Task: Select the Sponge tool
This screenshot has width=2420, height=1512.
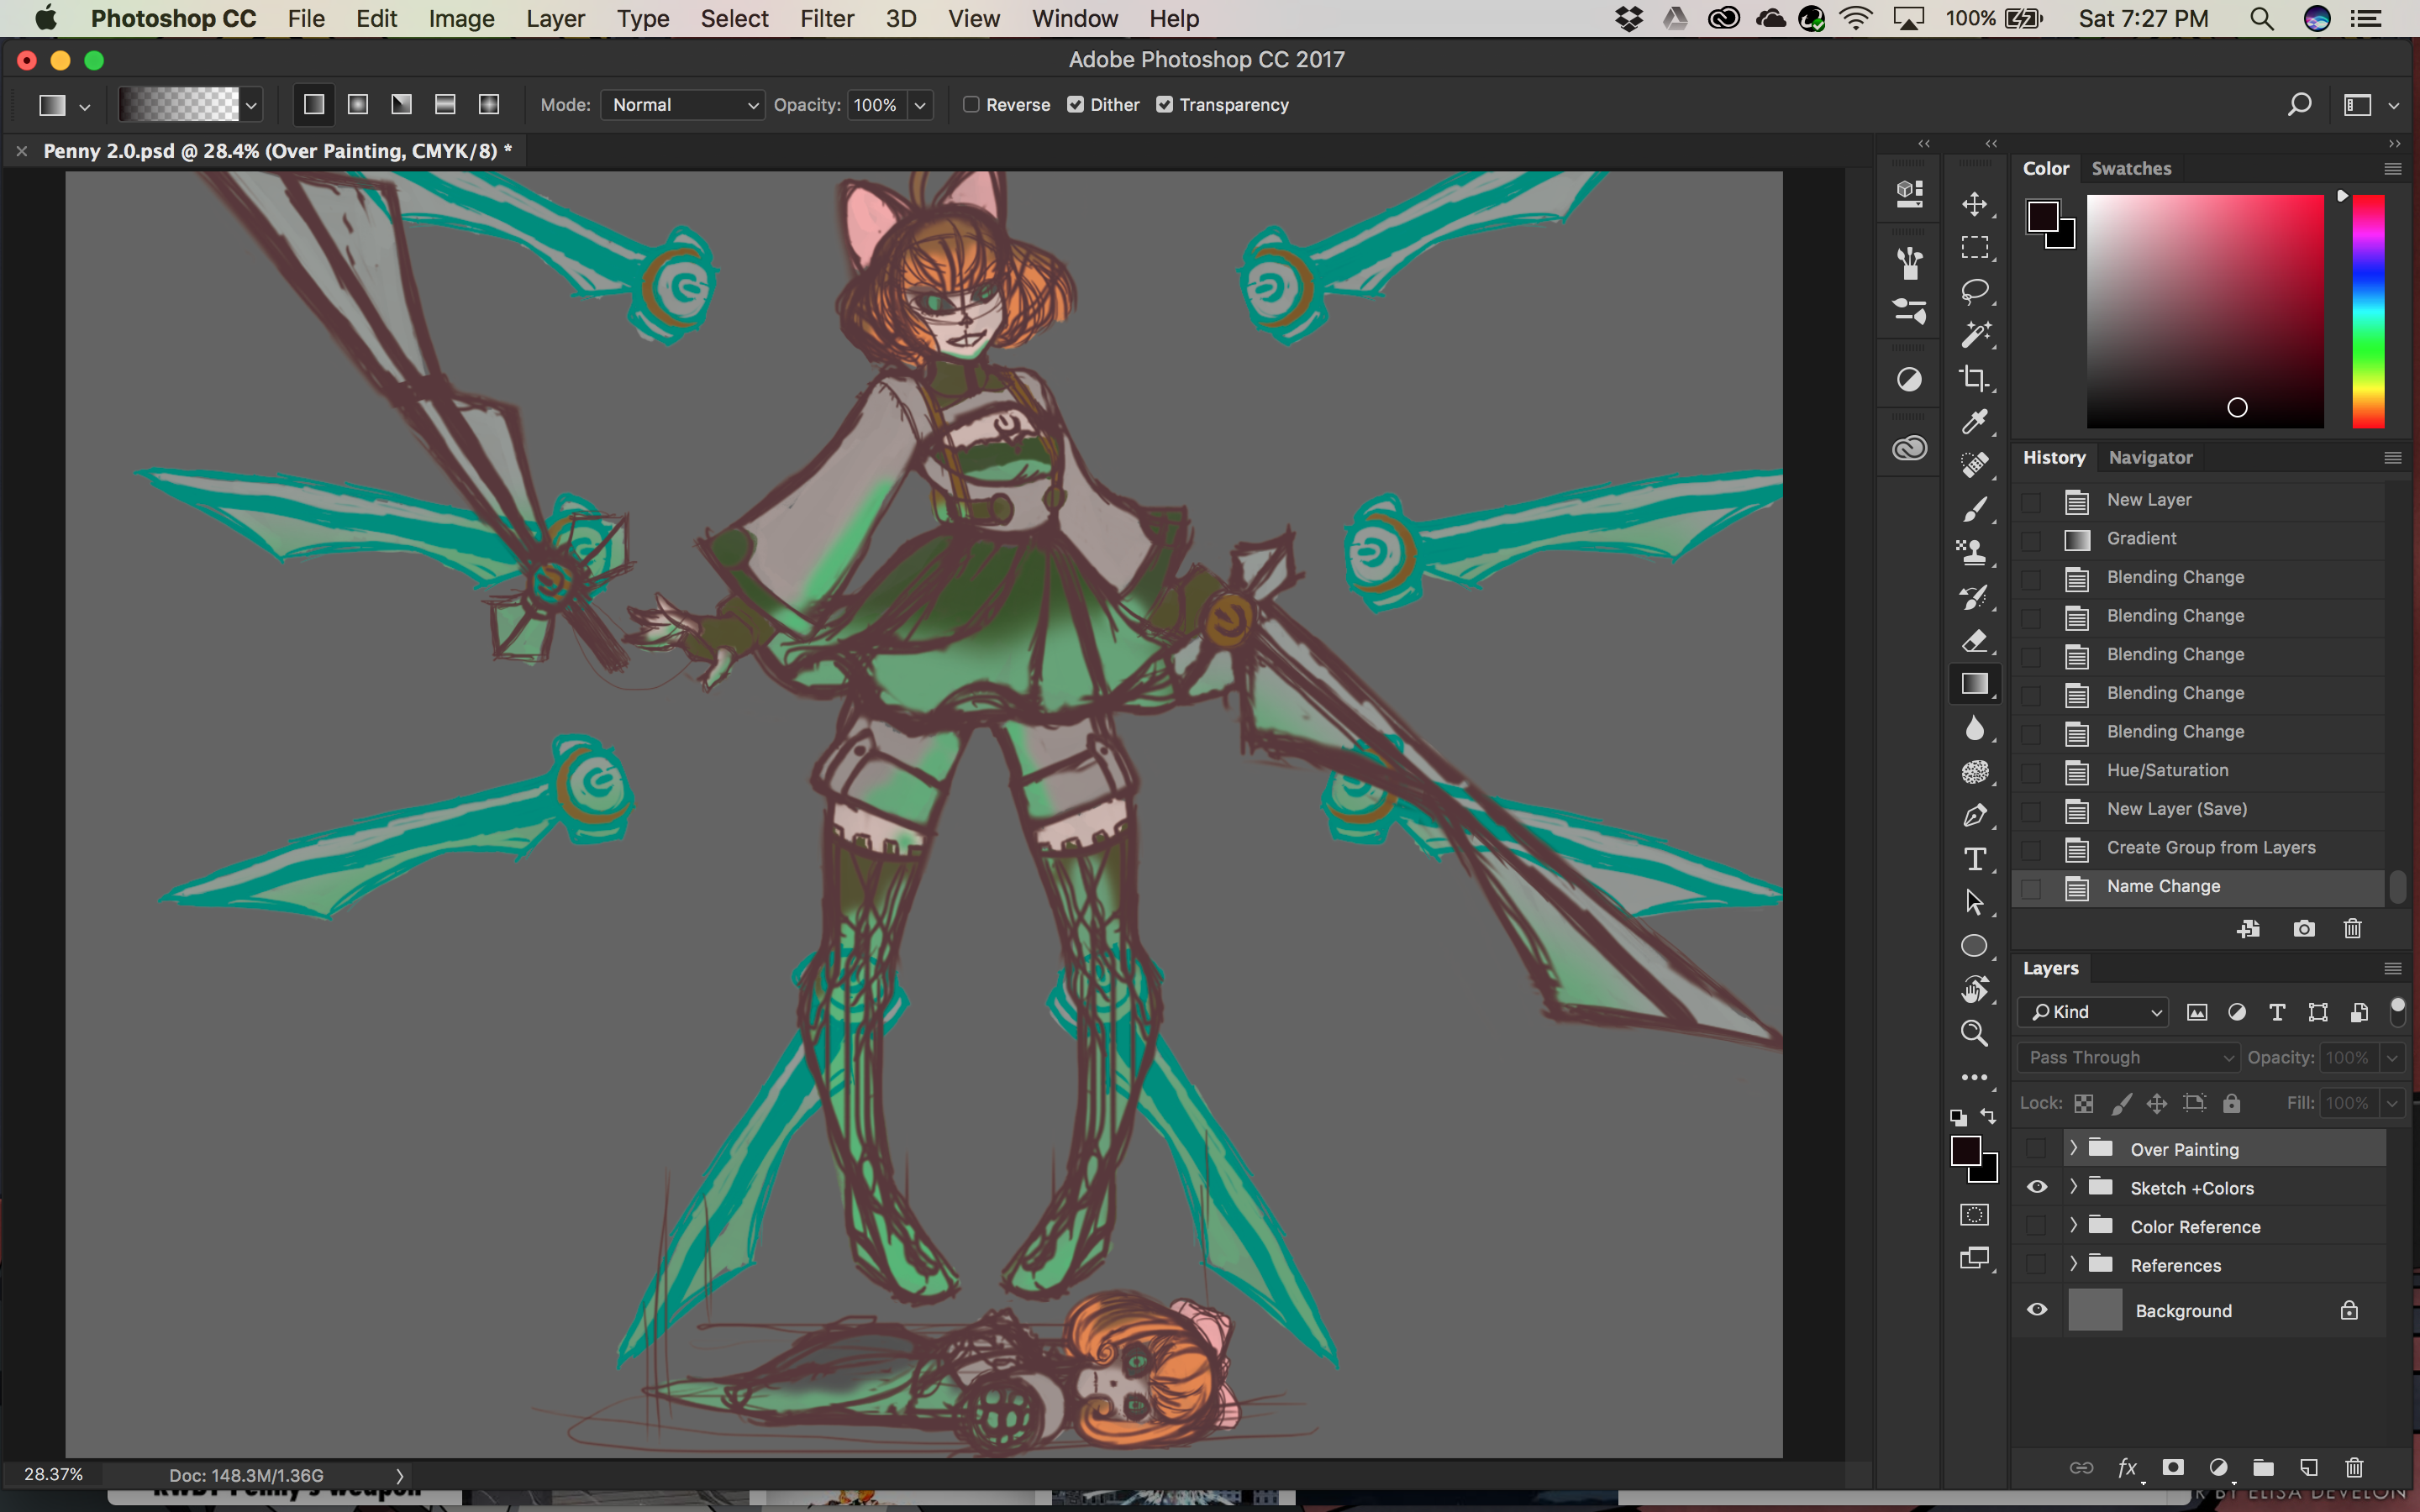Action: (x=1974, y=772)
